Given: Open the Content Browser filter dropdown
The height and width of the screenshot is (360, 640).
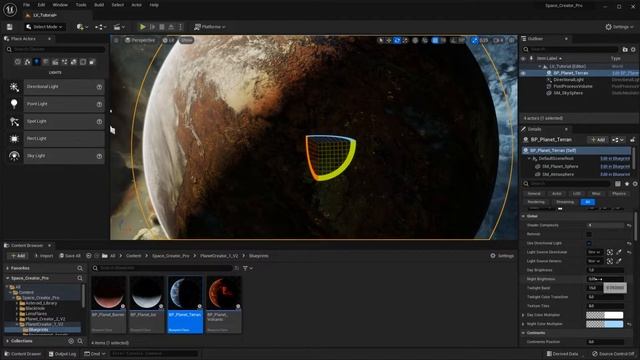Looking at the screenshot, I should pos(248,268).
